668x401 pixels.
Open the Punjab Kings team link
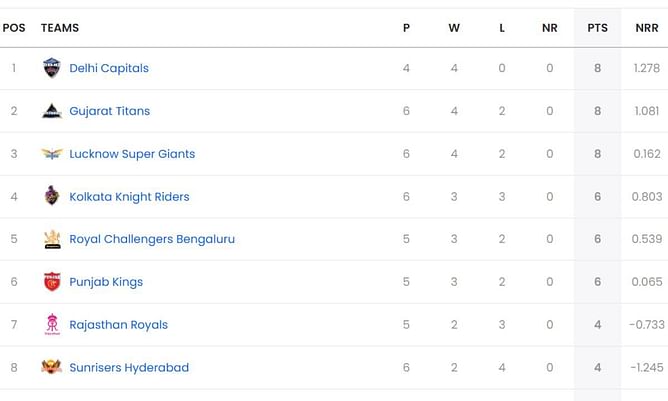point(106,282)
